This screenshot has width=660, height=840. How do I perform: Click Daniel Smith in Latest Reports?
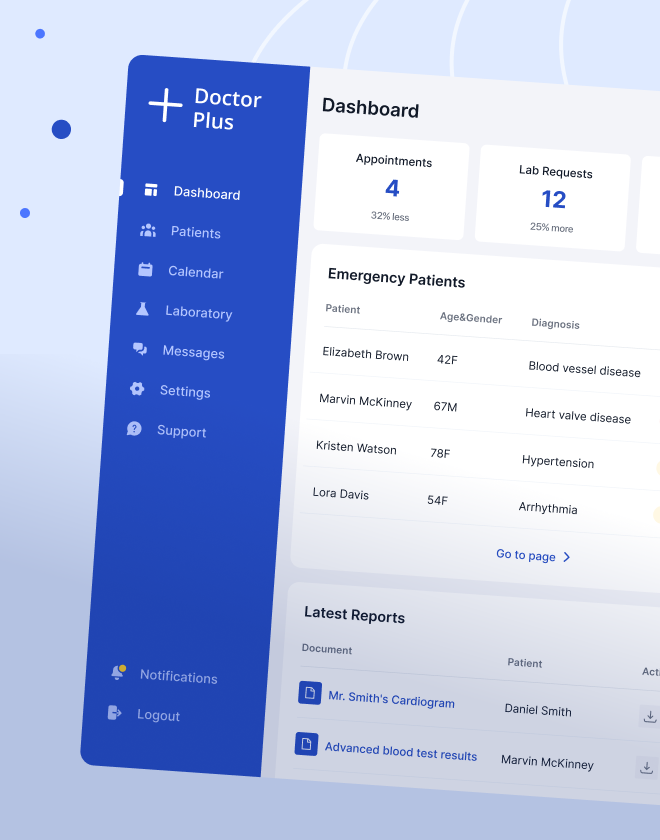538,710
